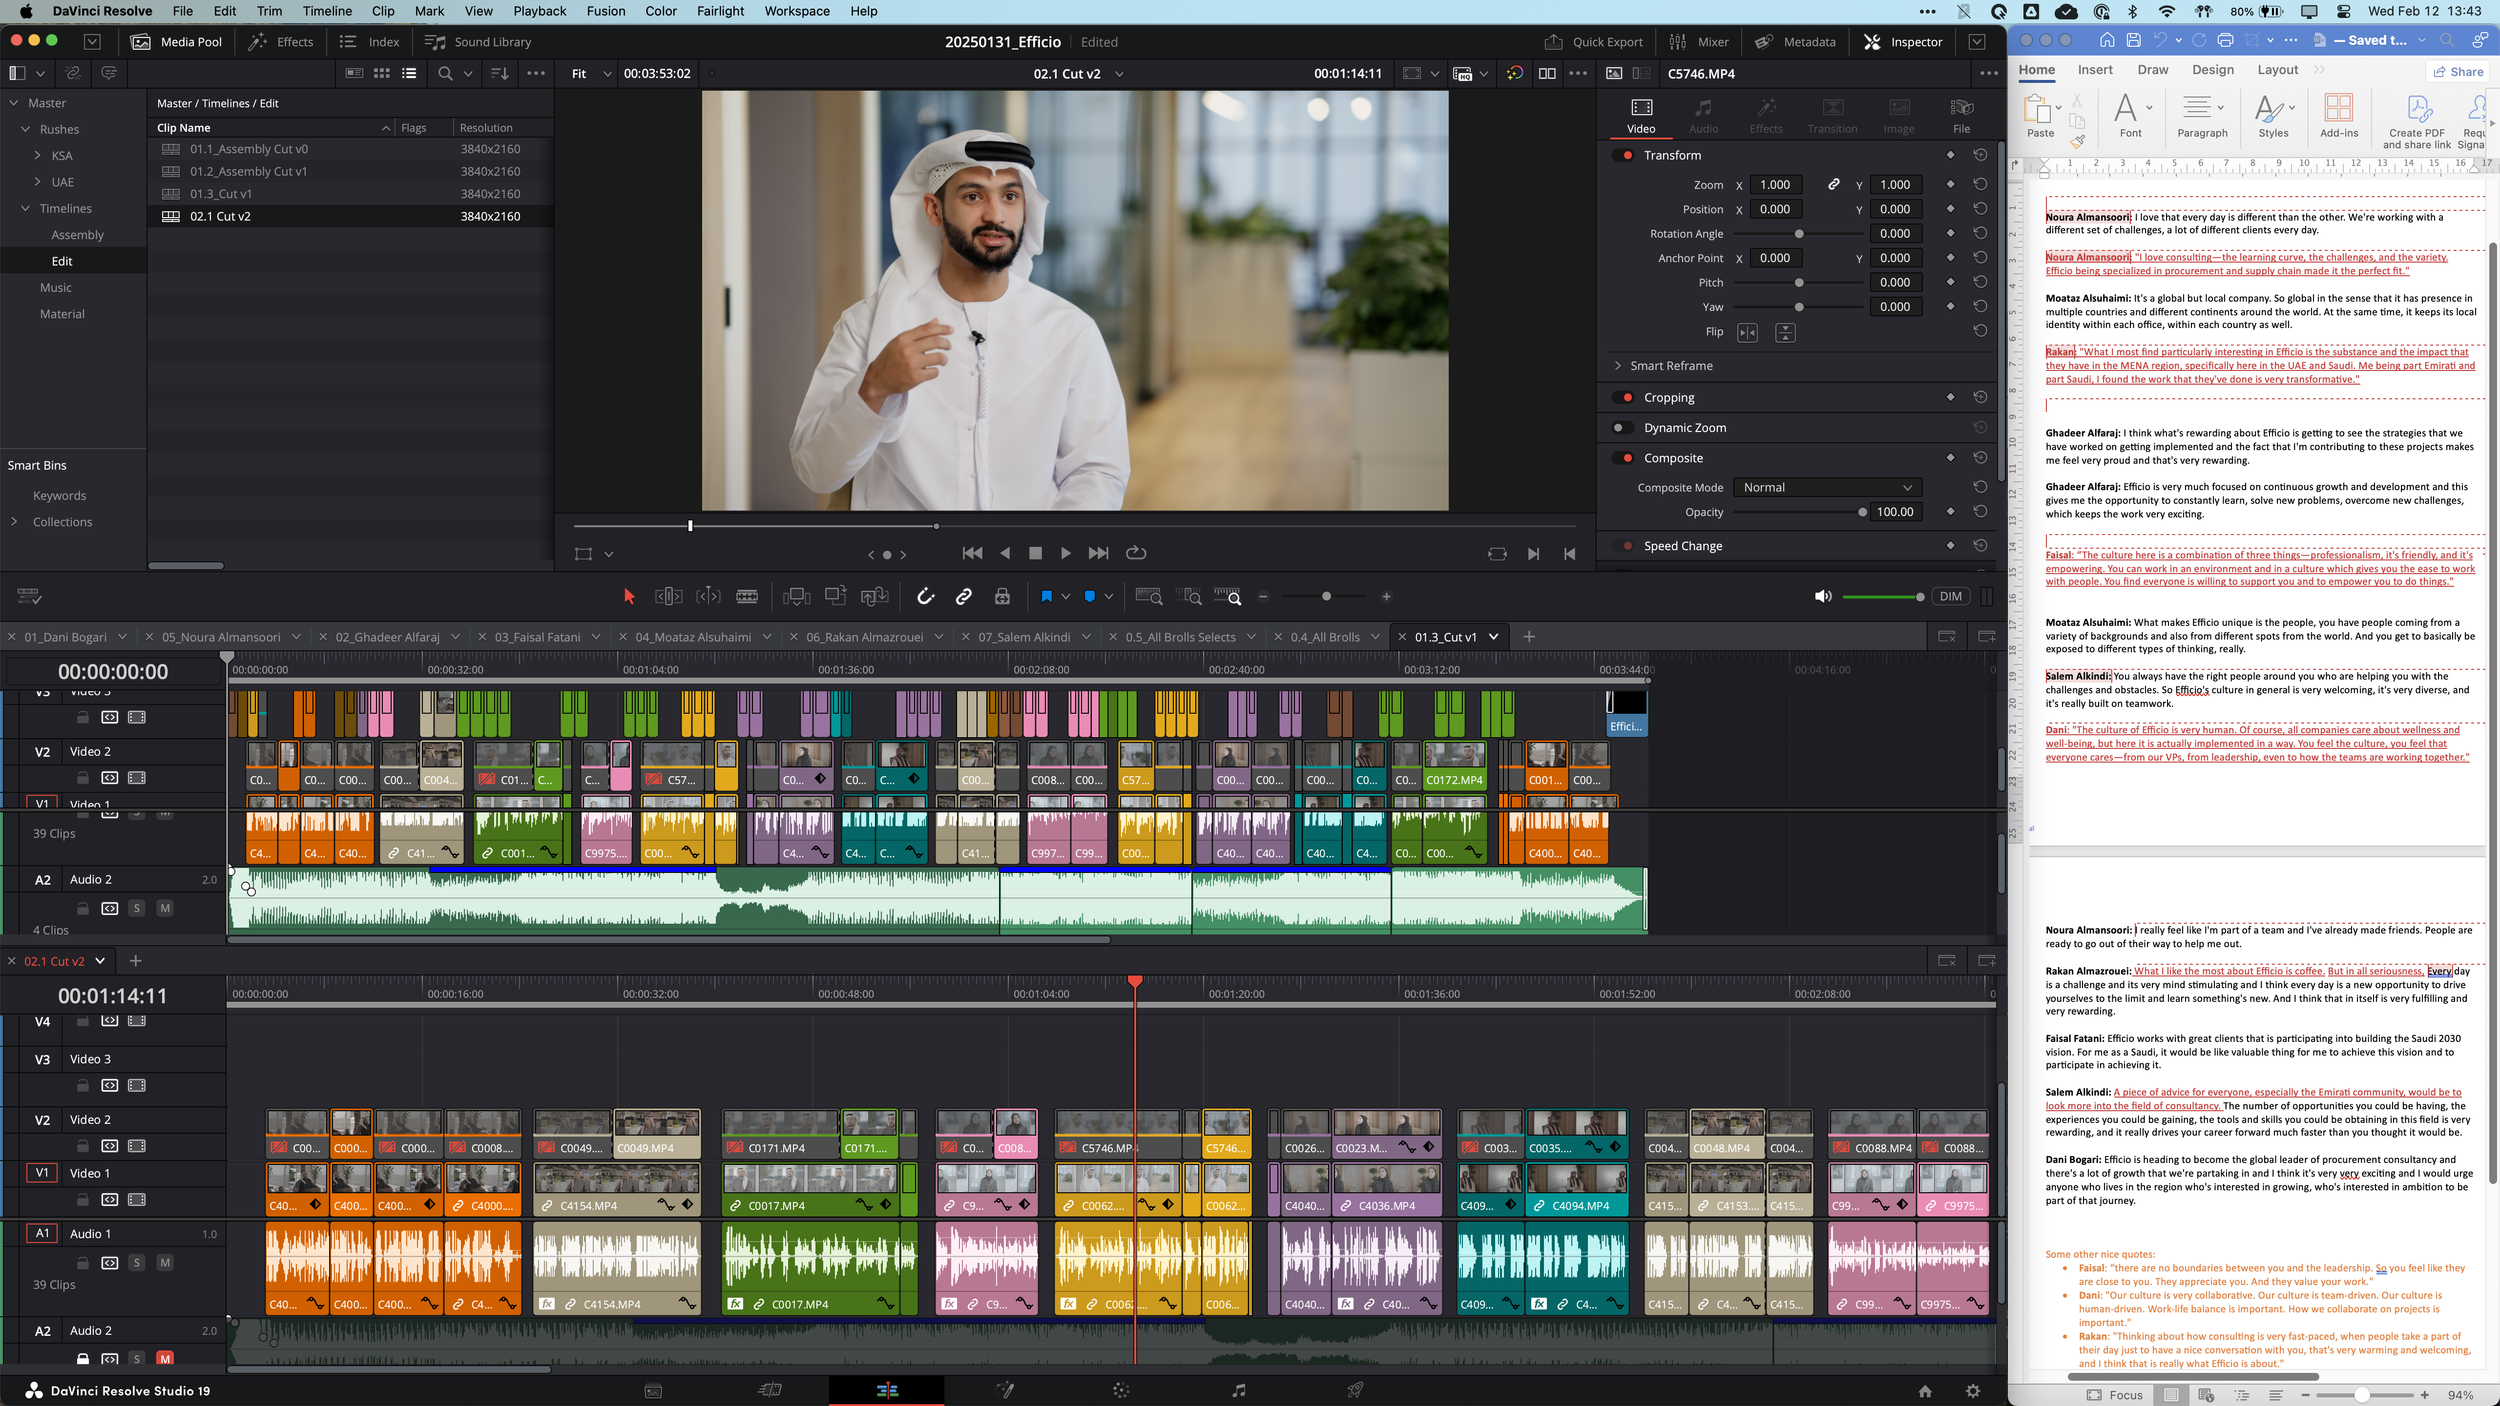Viewport: 2500px width, 1406px height.
Task: Open the audio Mixer panel
Action: [x=1699, y=42]
